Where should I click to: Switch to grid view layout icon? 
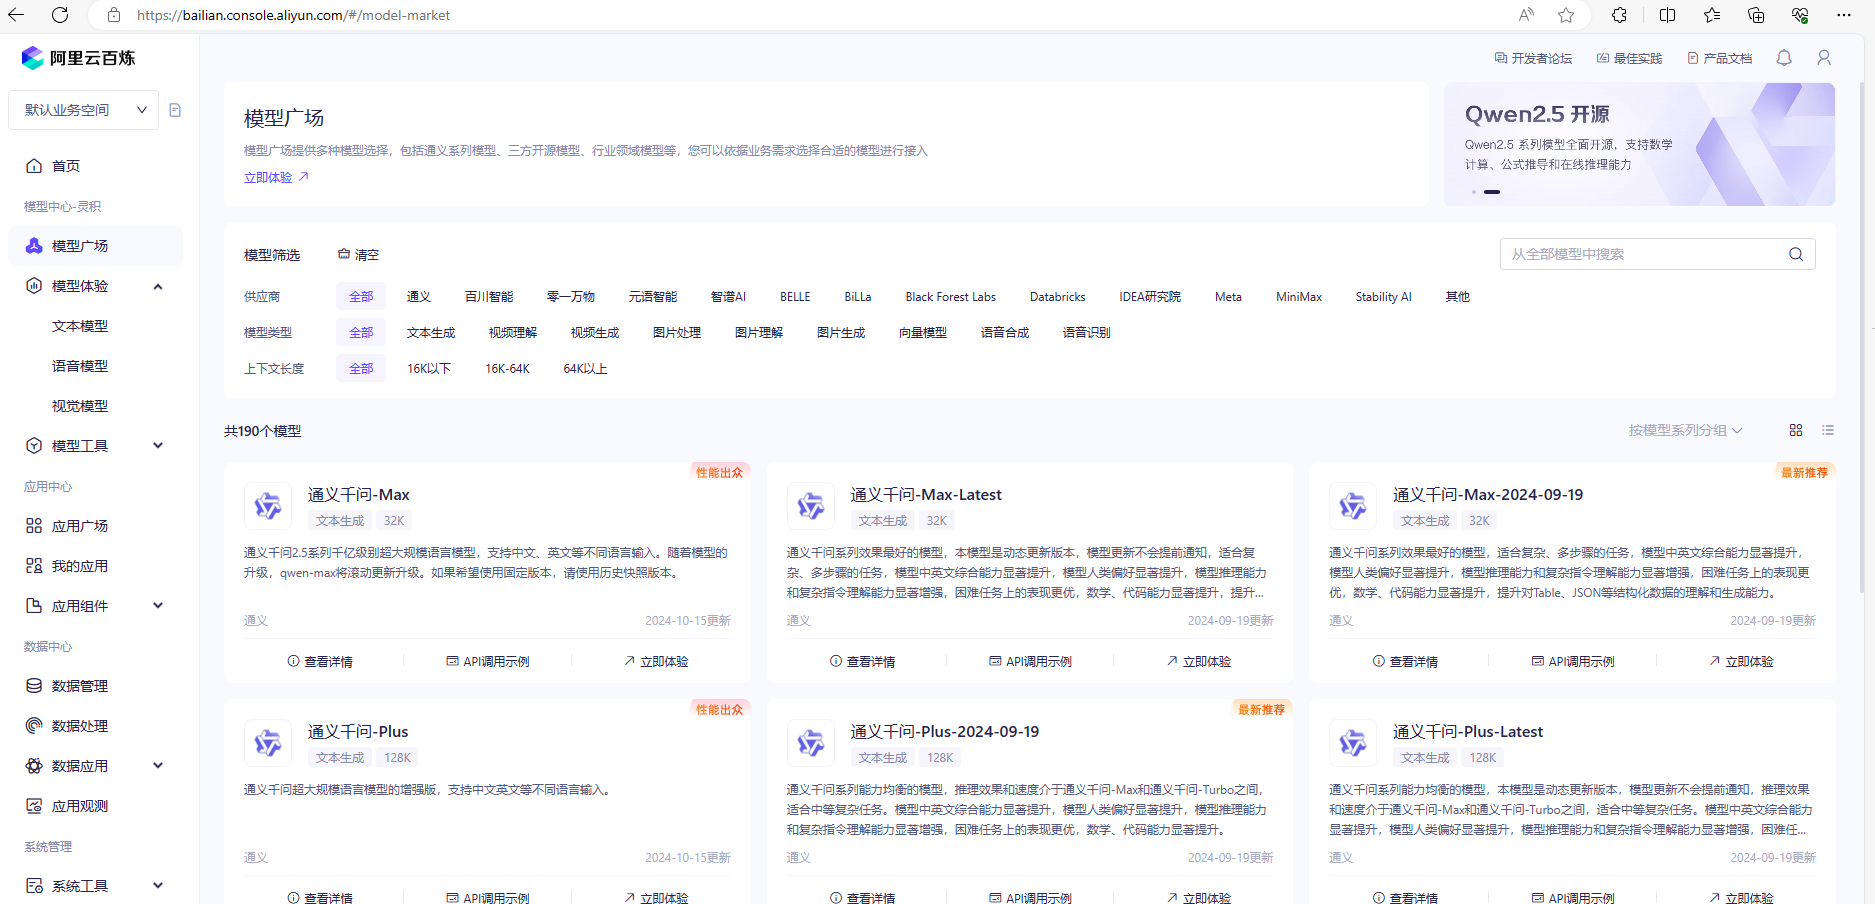point(1796,430)
